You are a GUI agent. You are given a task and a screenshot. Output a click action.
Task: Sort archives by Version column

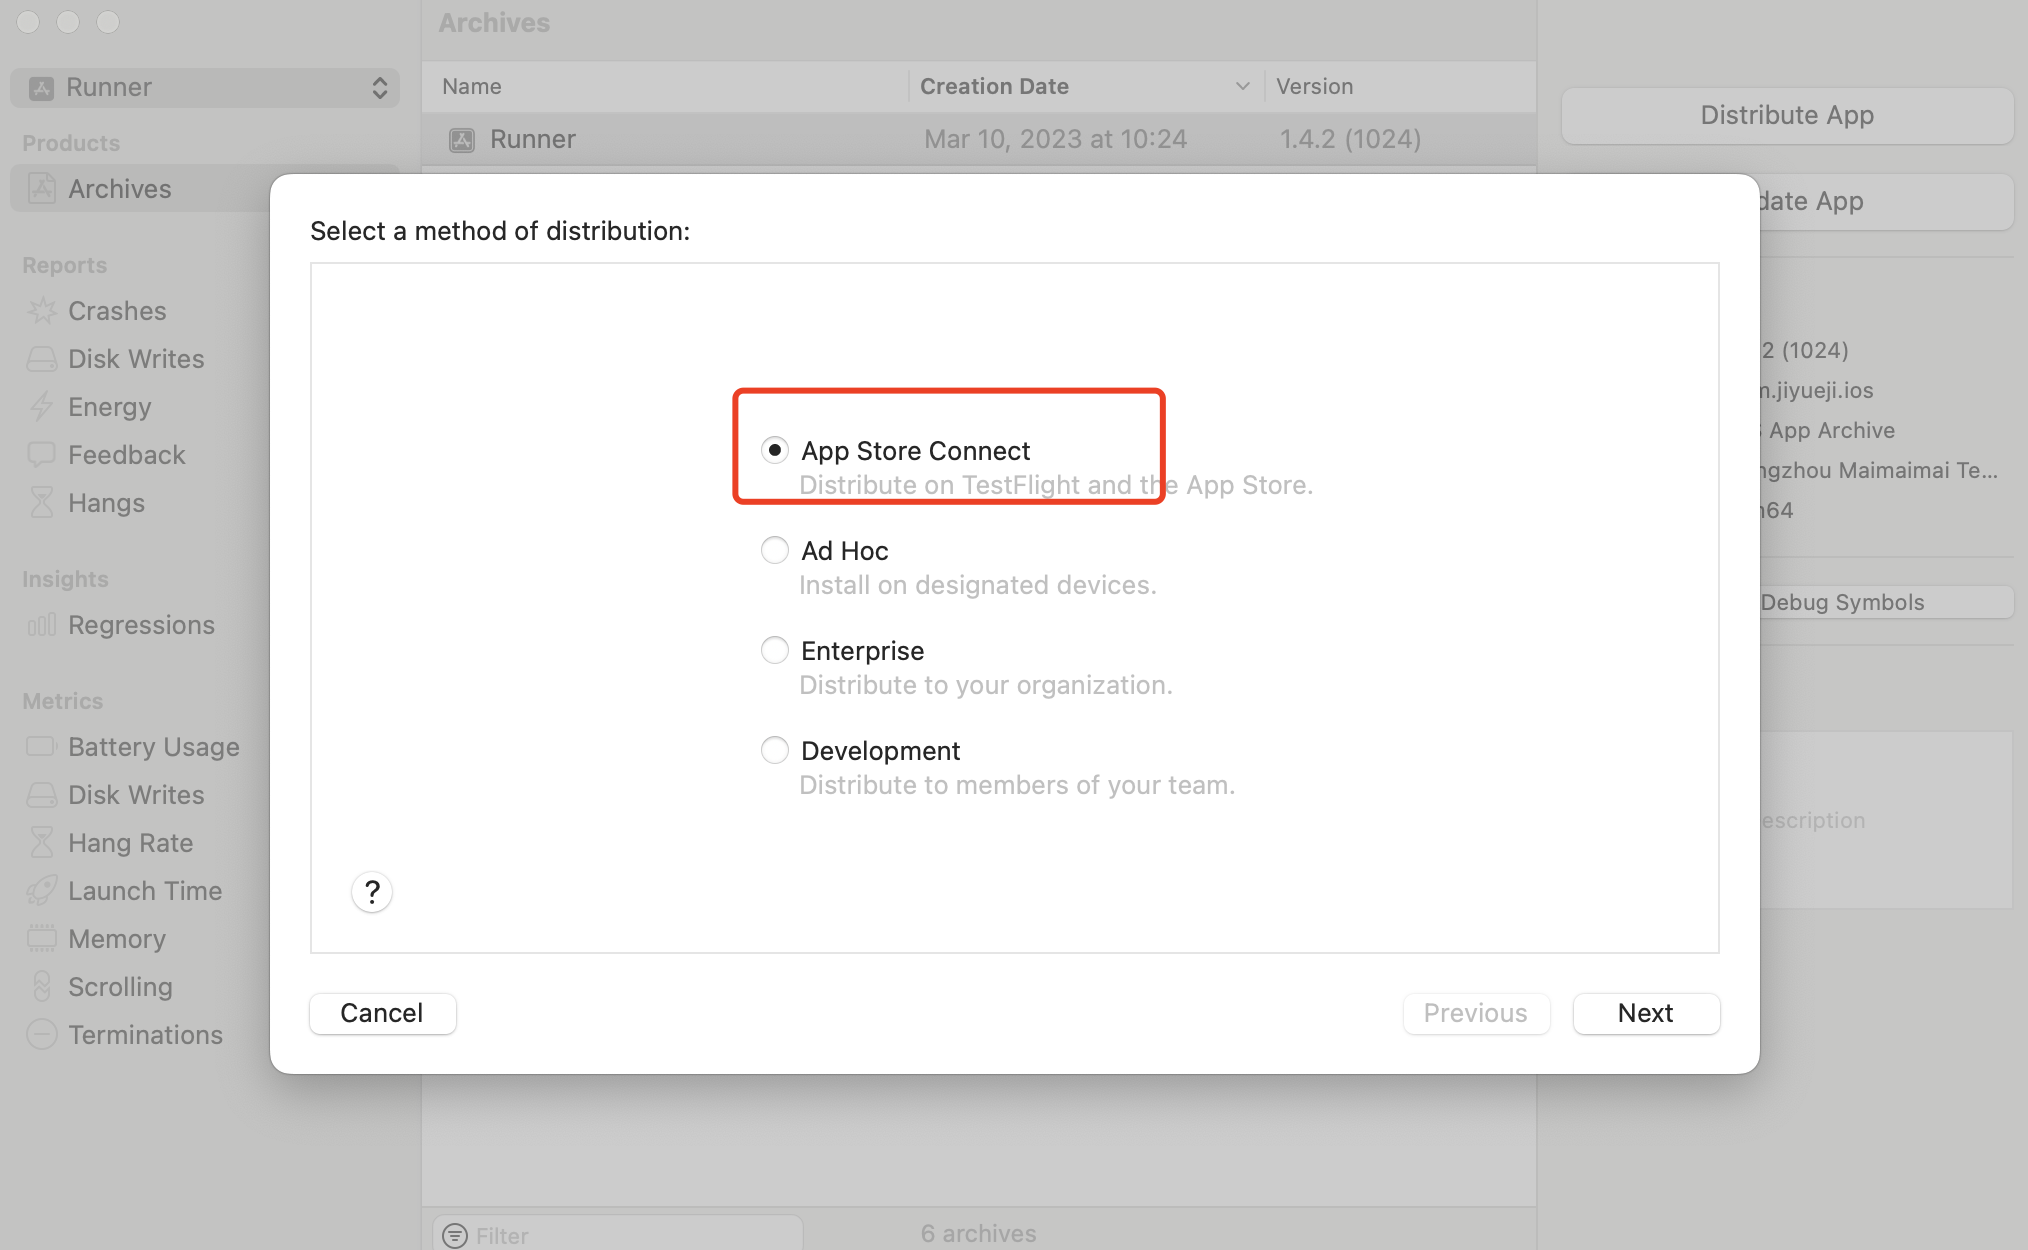pos(1400,87)
